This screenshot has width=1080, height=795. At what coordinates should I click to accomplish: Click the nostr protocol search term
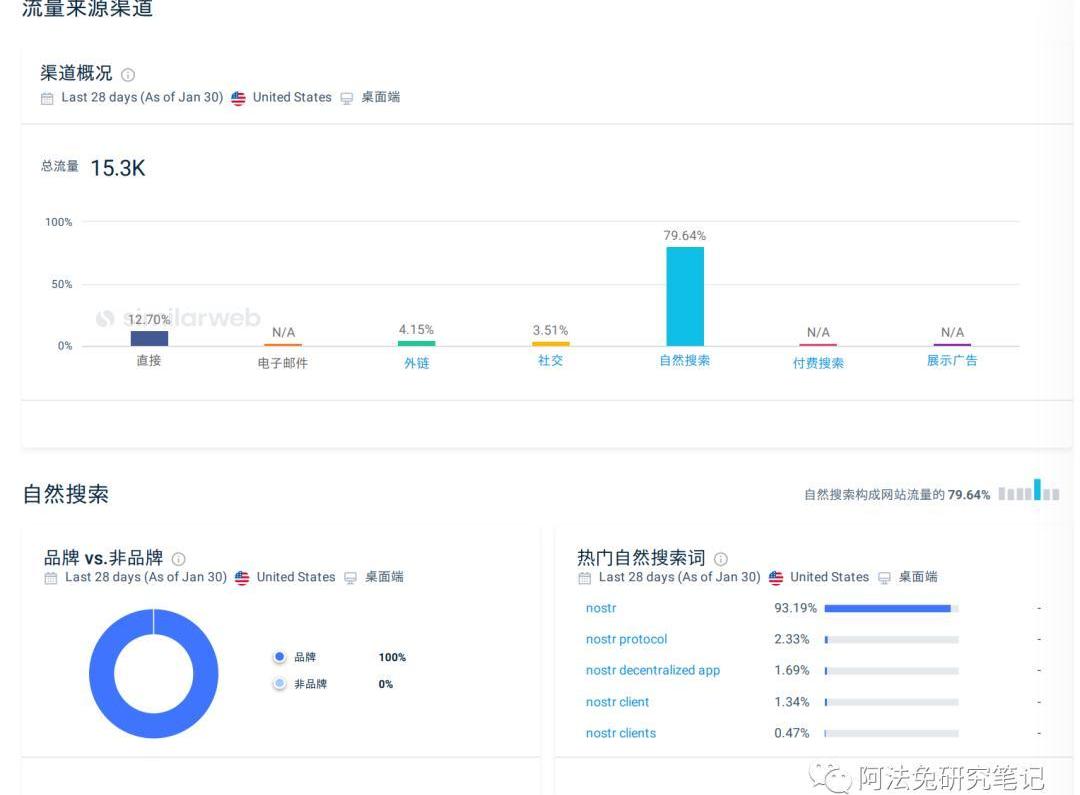[626, 639]
